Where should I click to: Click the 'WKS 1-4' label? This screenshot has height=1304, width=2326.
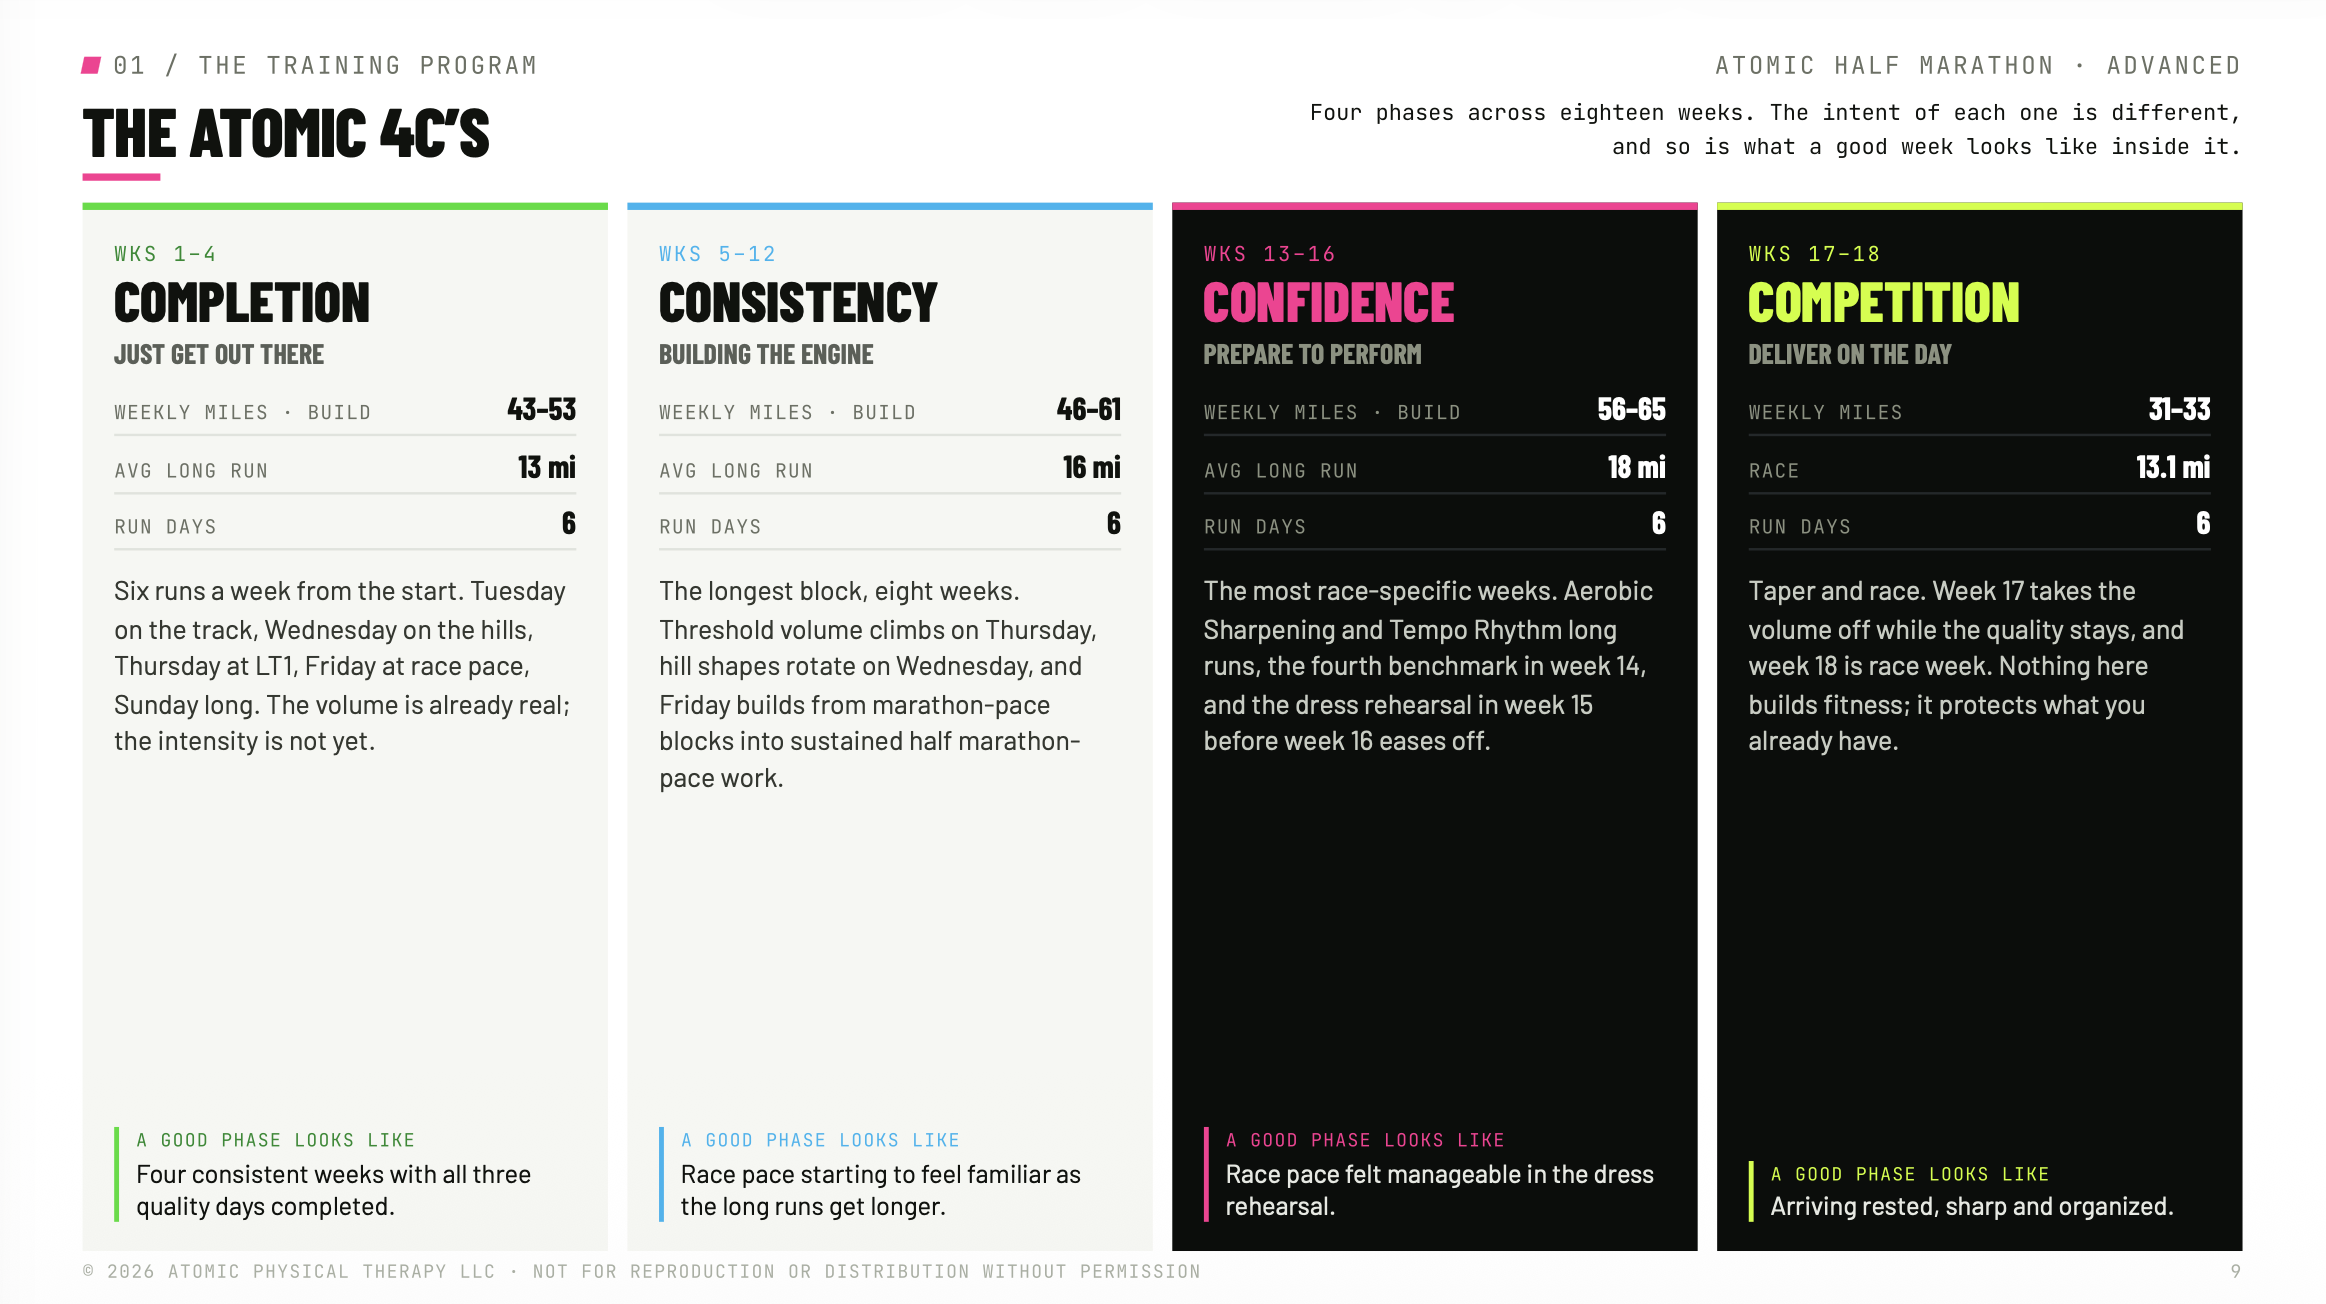click(x=165, y=254)
